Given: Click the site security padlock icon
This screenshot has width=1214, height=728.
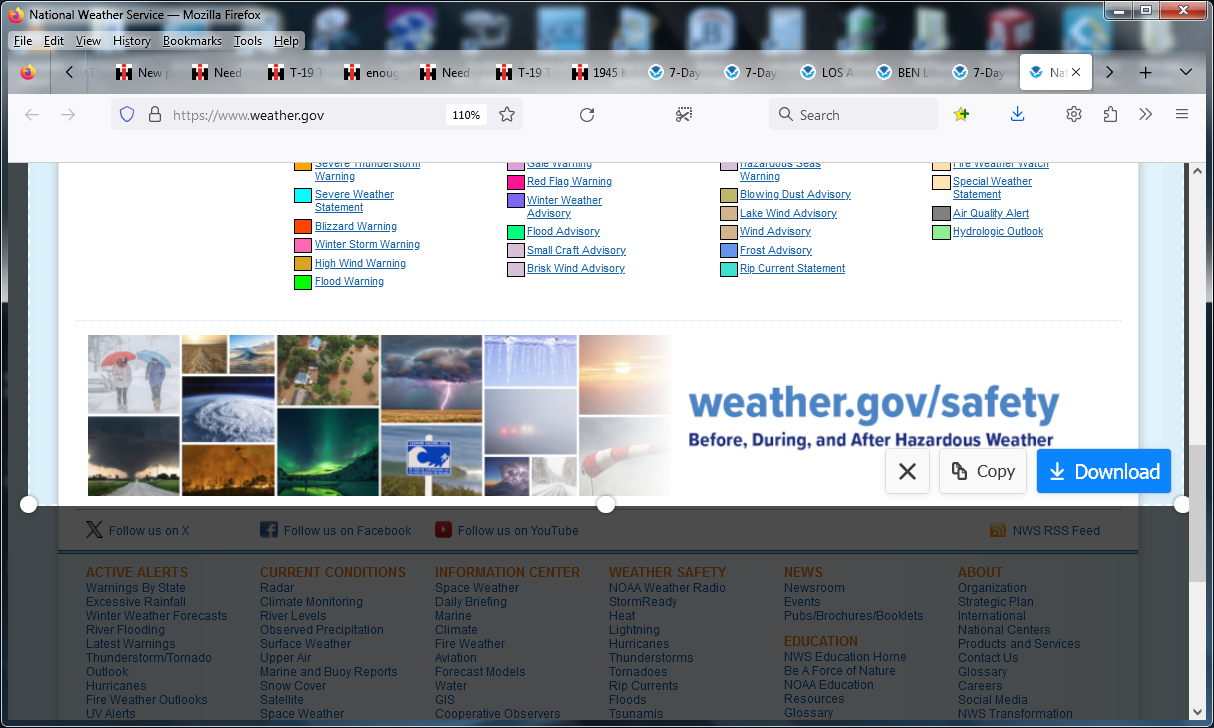Looking at the screenshot, I should [x=154, y=115].
